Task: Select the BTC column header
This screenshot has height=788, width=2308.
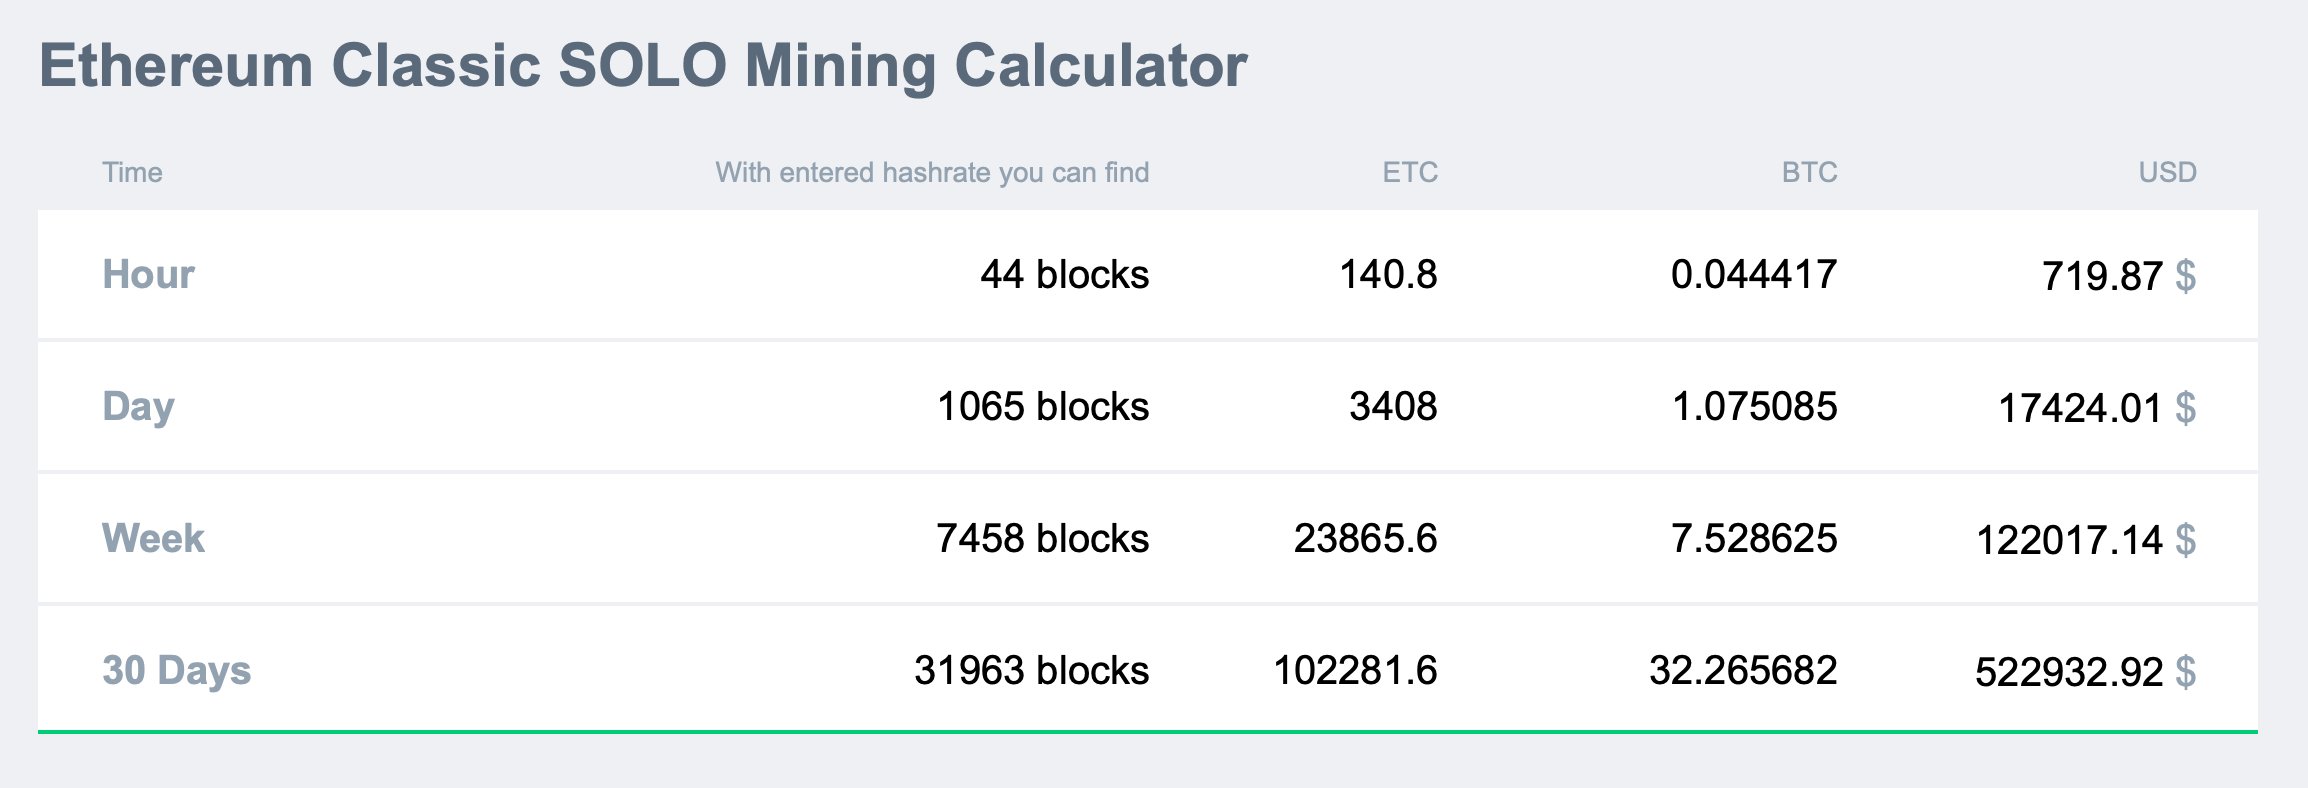Action: (x=1809, y=173)
